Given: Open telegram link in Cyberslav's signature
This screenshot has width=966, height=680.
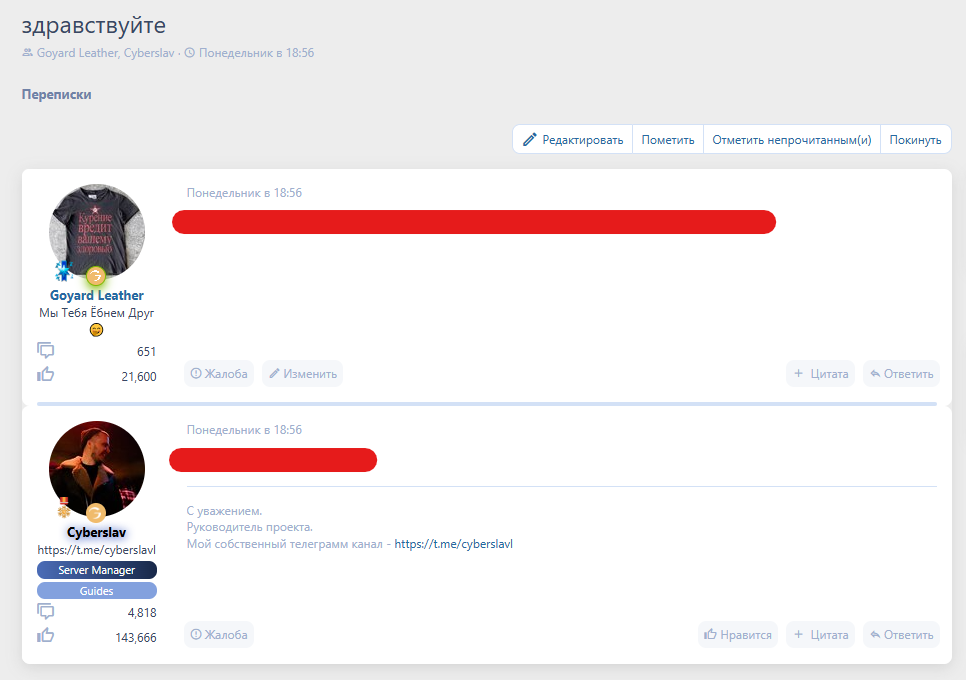Looking at the screenshot, I should (x=453, y=544).
